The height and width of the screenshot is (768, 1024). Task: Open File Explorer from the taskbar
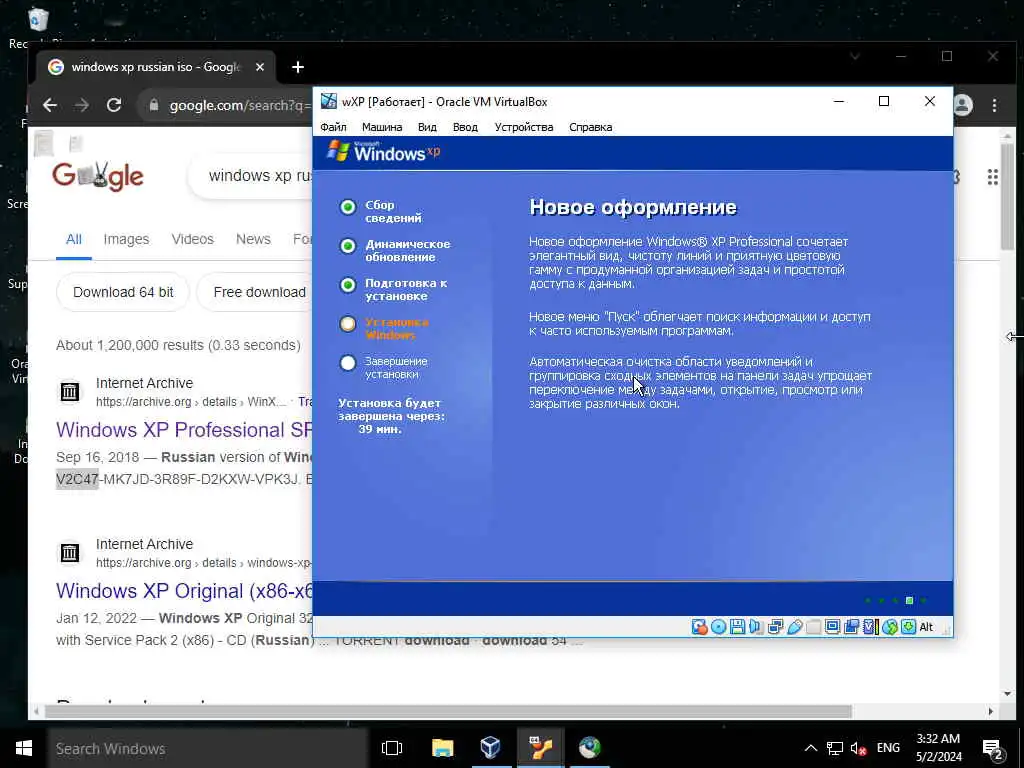tap(442, 748)
